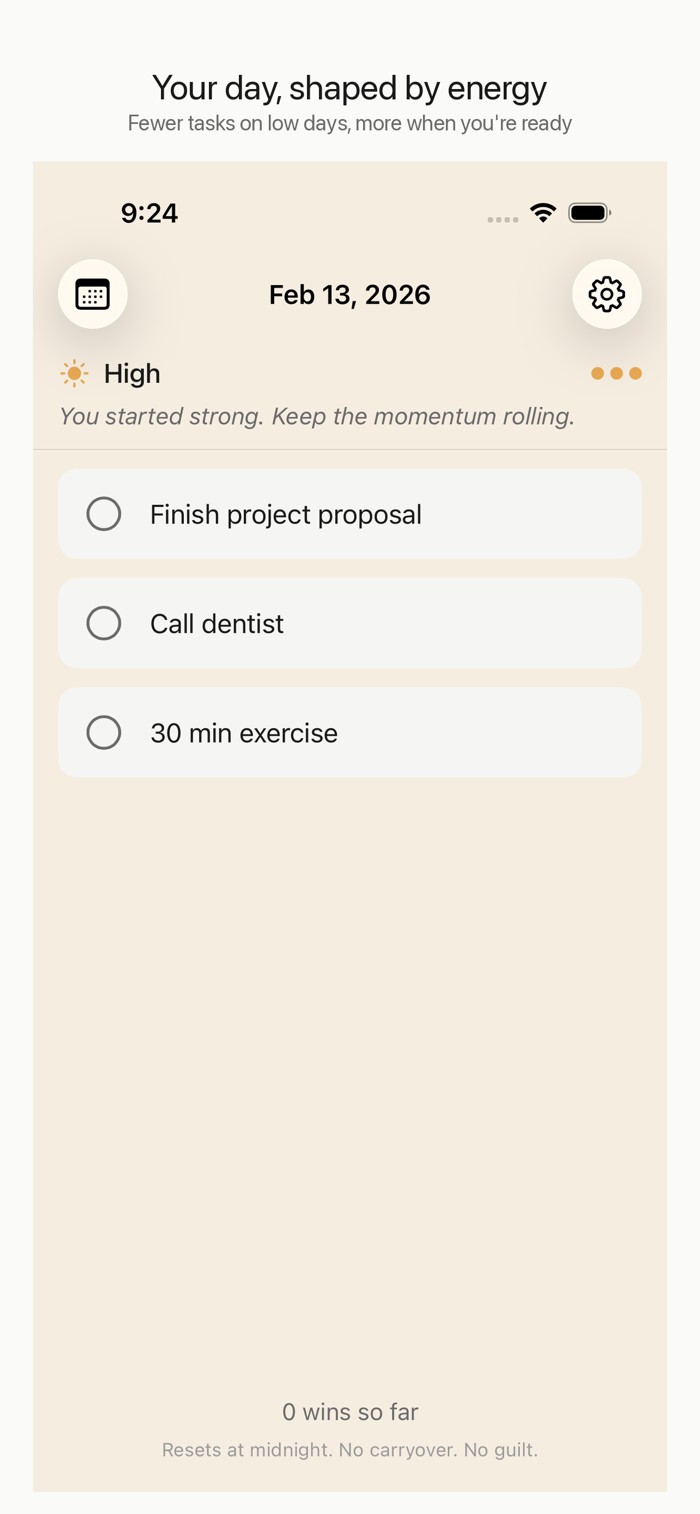Screen dimensions: 700x1514
Task: Open settings via gear icon
Action: point(606,294)
